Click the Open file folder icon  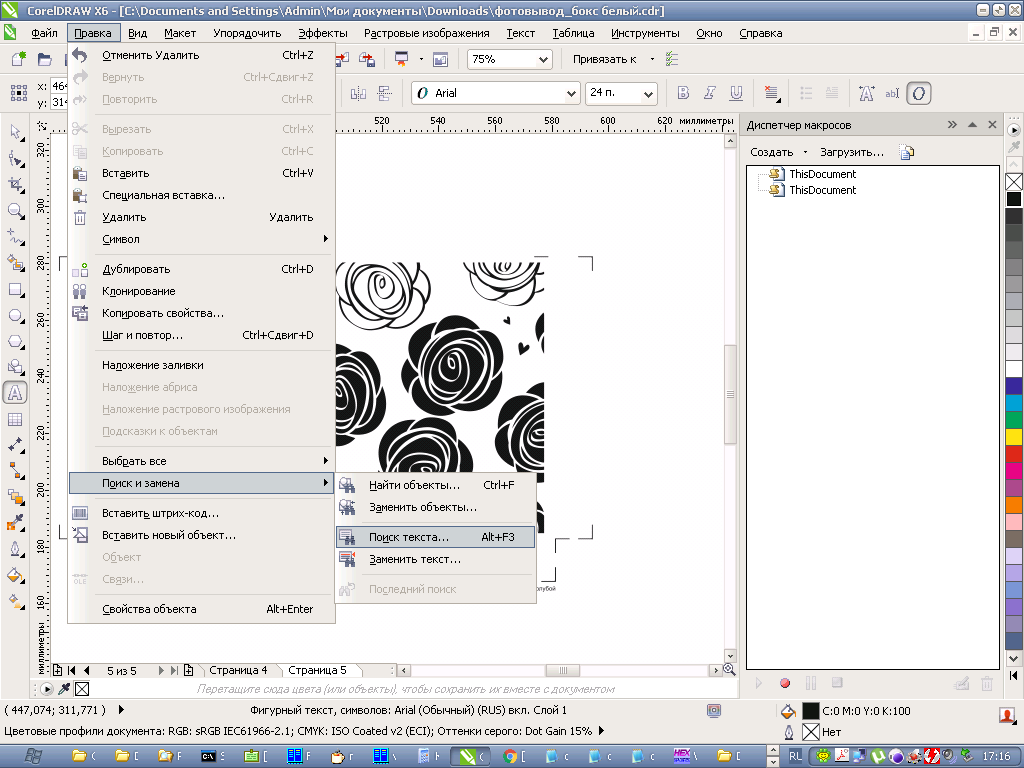point(44,59)
